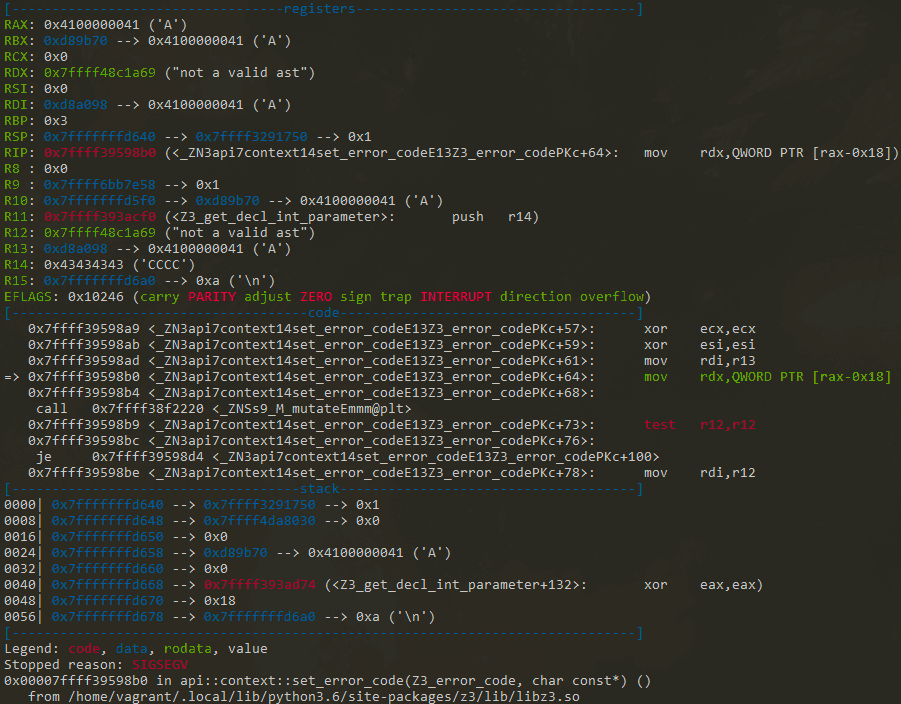Click the stack offset 0008 label

20,521
